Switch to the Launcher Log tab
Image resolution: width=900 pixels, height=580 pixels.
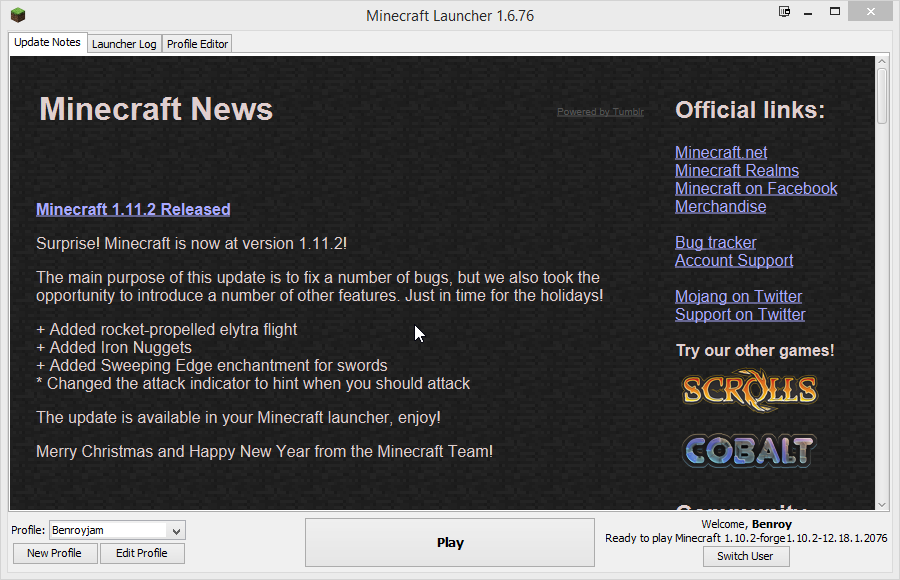click(124, 44)
